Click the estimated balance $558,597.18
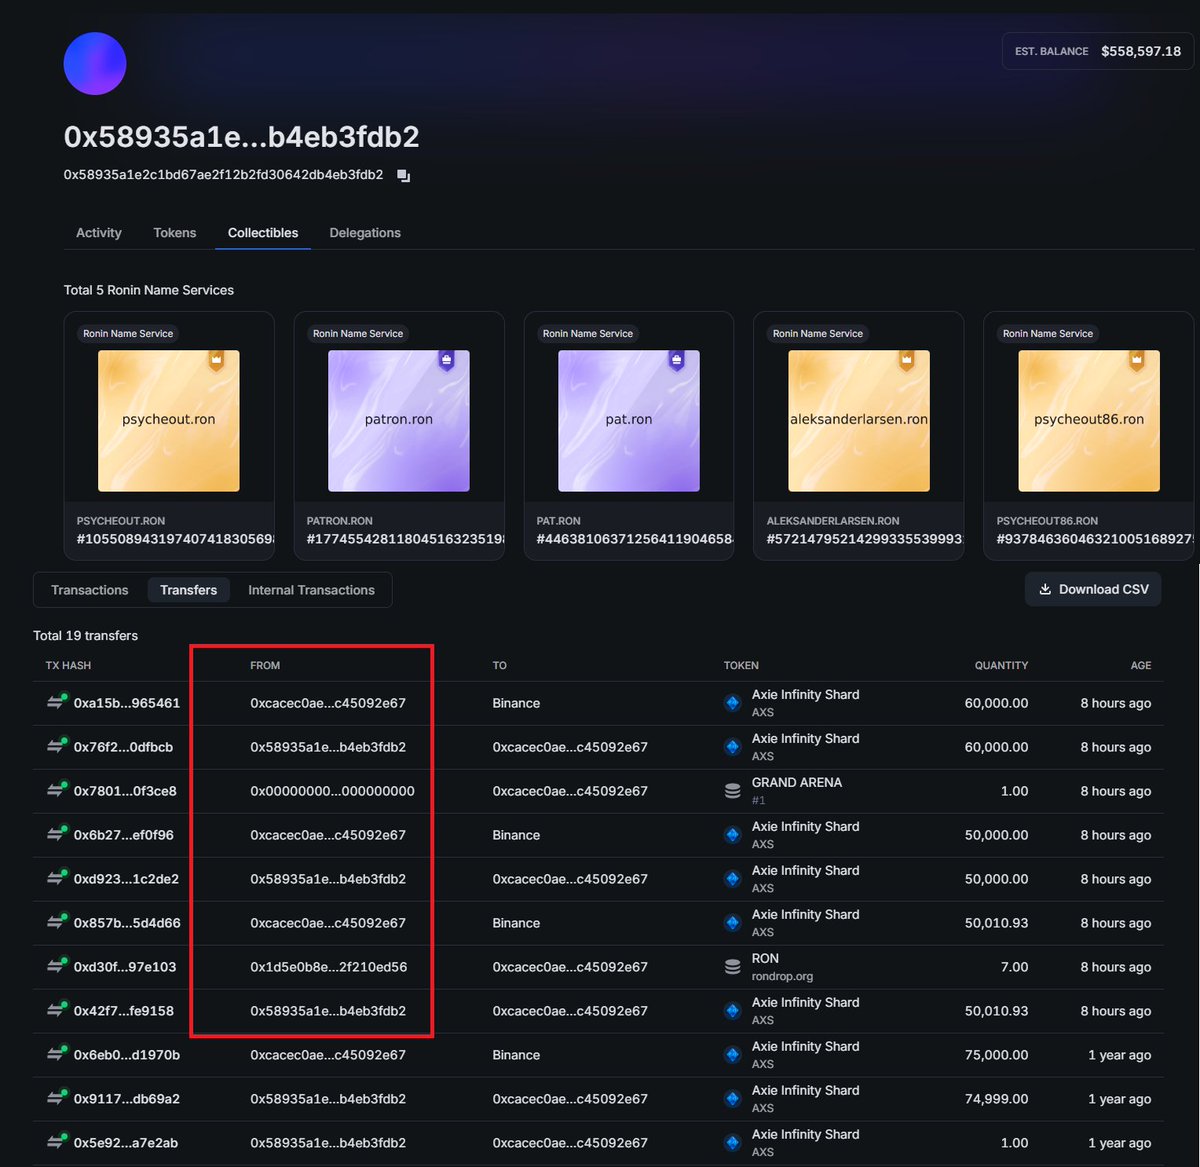The image size is (1200, 1167). tap(1141, 51)
